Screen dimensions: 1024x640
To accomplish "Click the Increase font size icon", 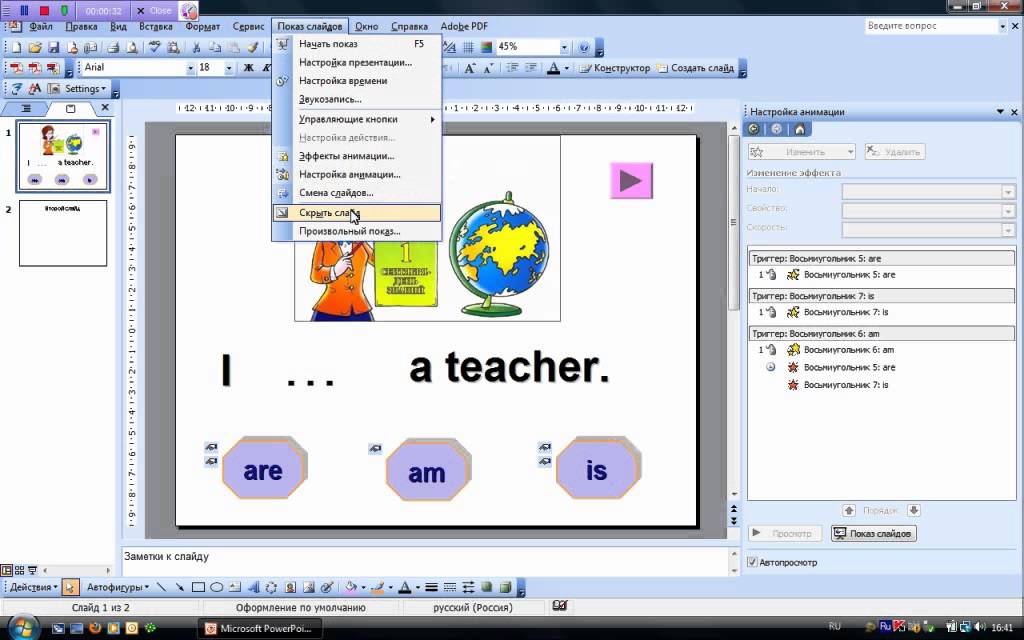I will coord(470,68).
